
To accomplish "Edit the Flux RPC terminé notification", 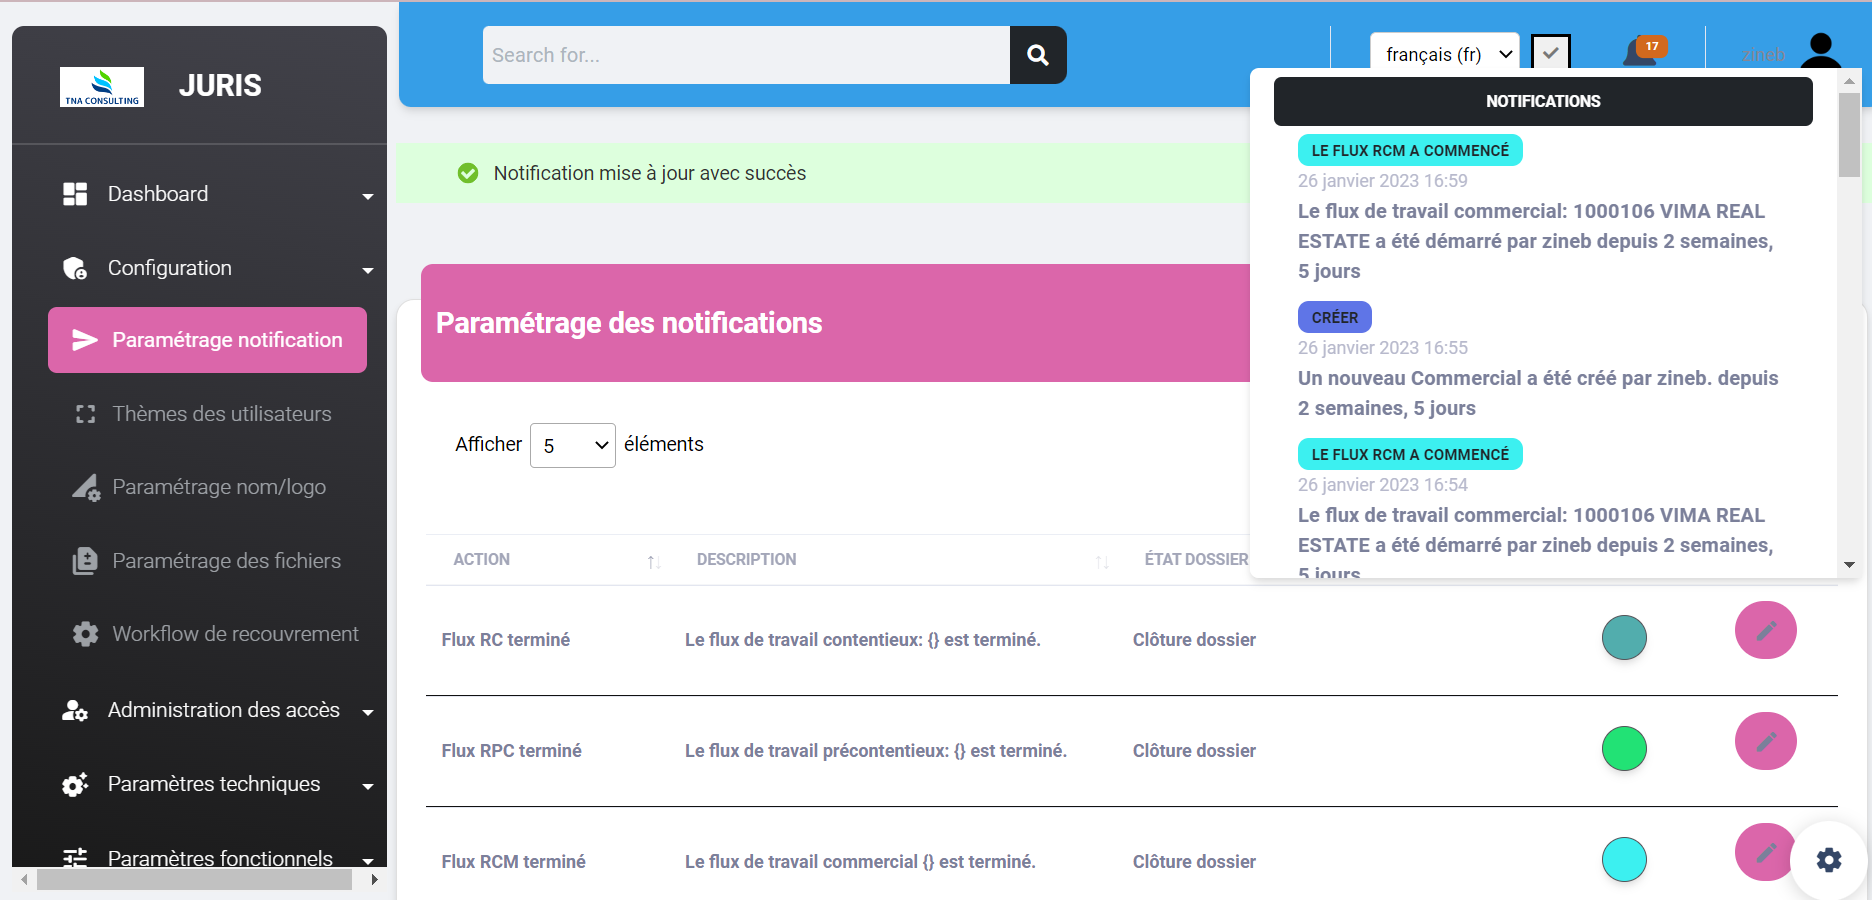I will [1765, 741].
